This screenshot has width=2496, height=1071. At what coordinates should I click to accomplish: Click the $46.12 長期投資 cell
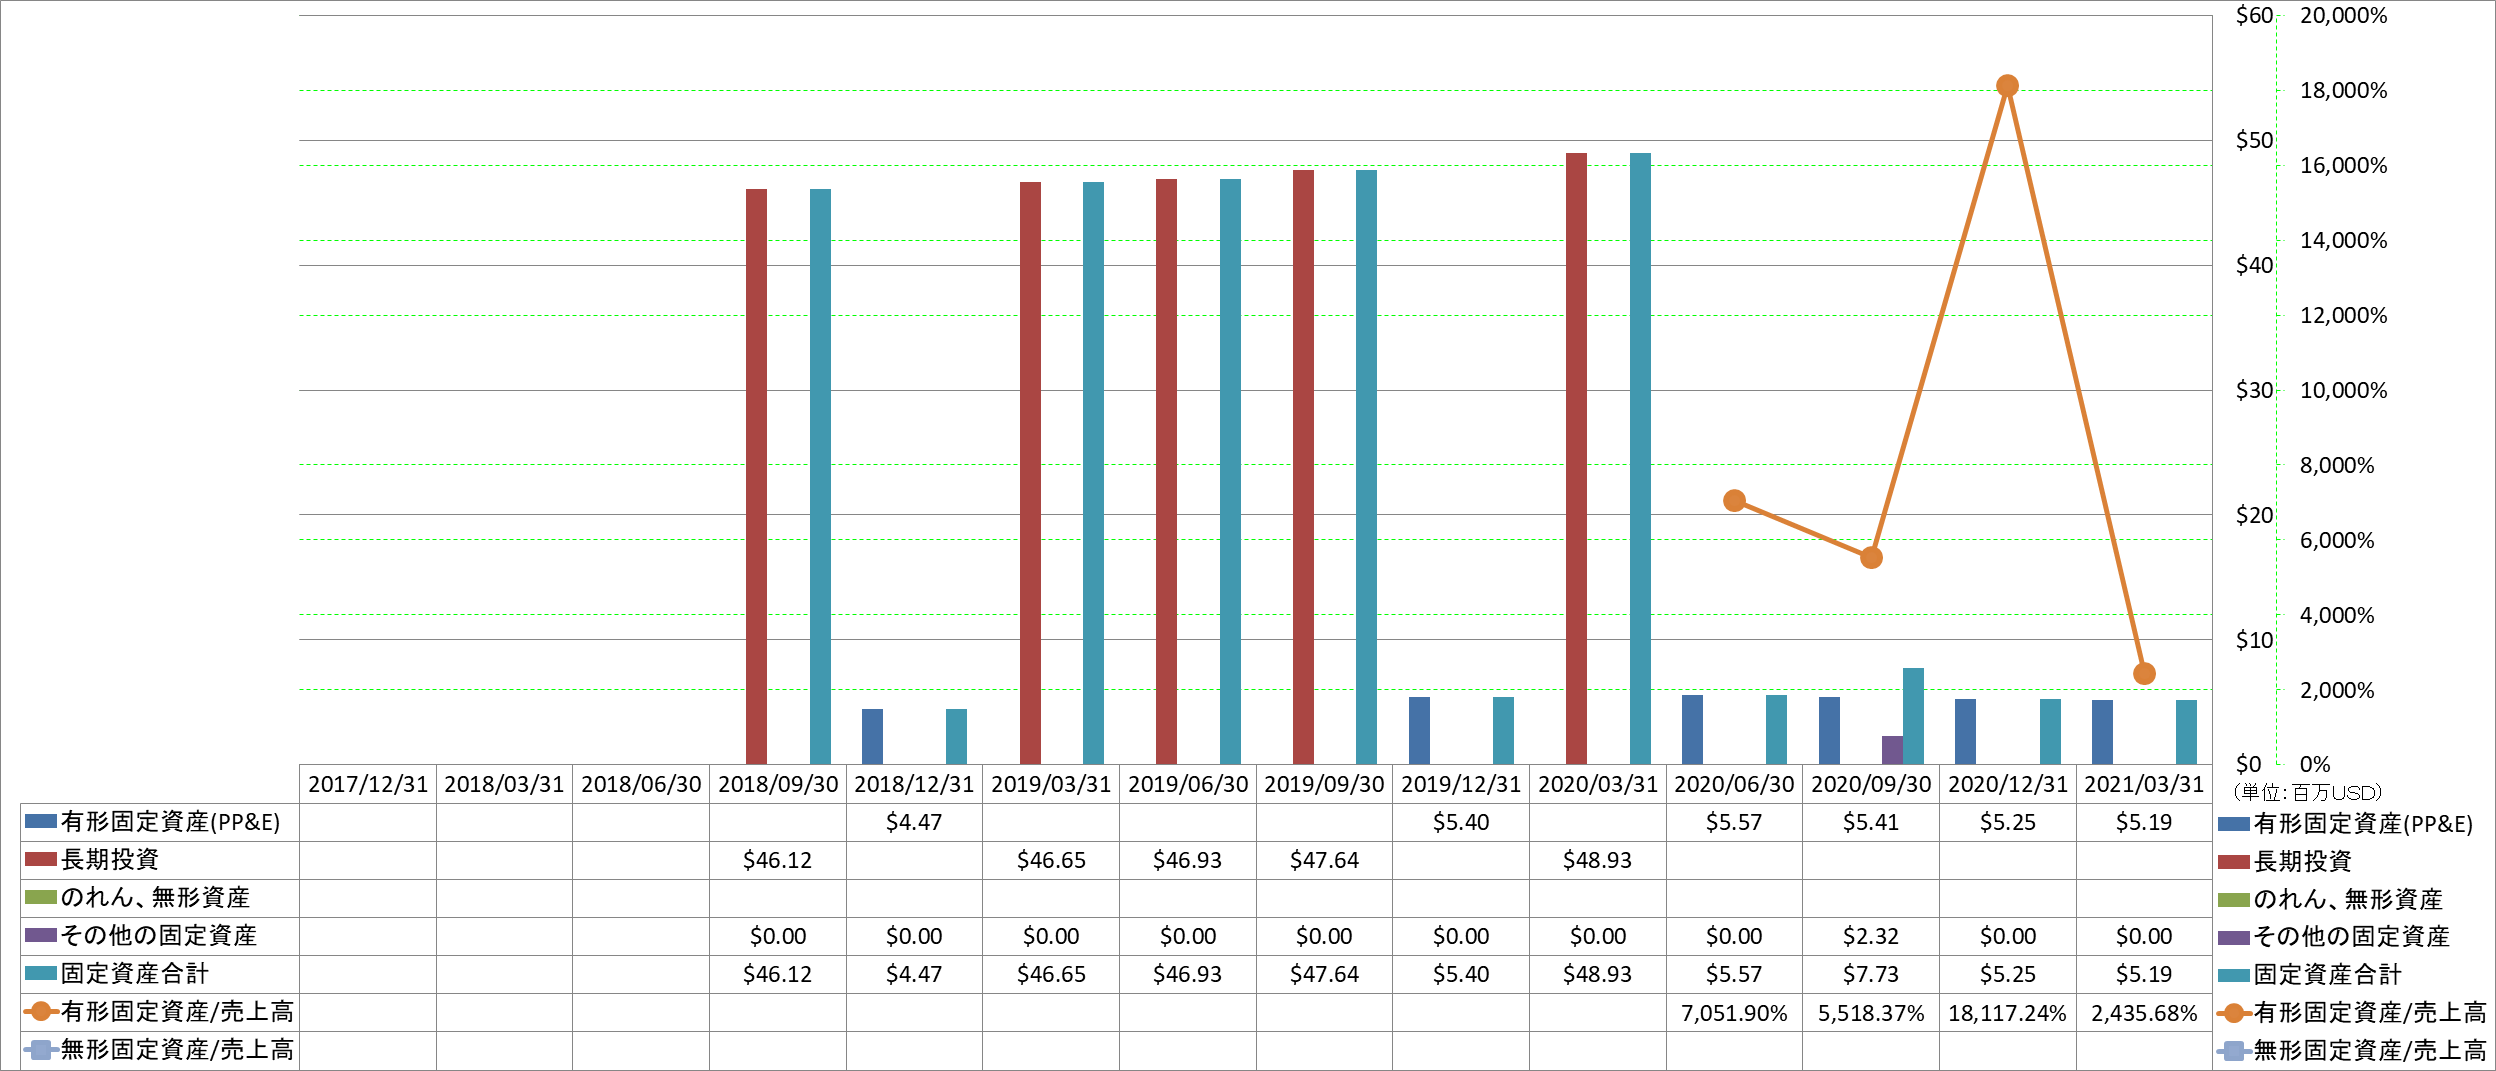pos(777,860)
